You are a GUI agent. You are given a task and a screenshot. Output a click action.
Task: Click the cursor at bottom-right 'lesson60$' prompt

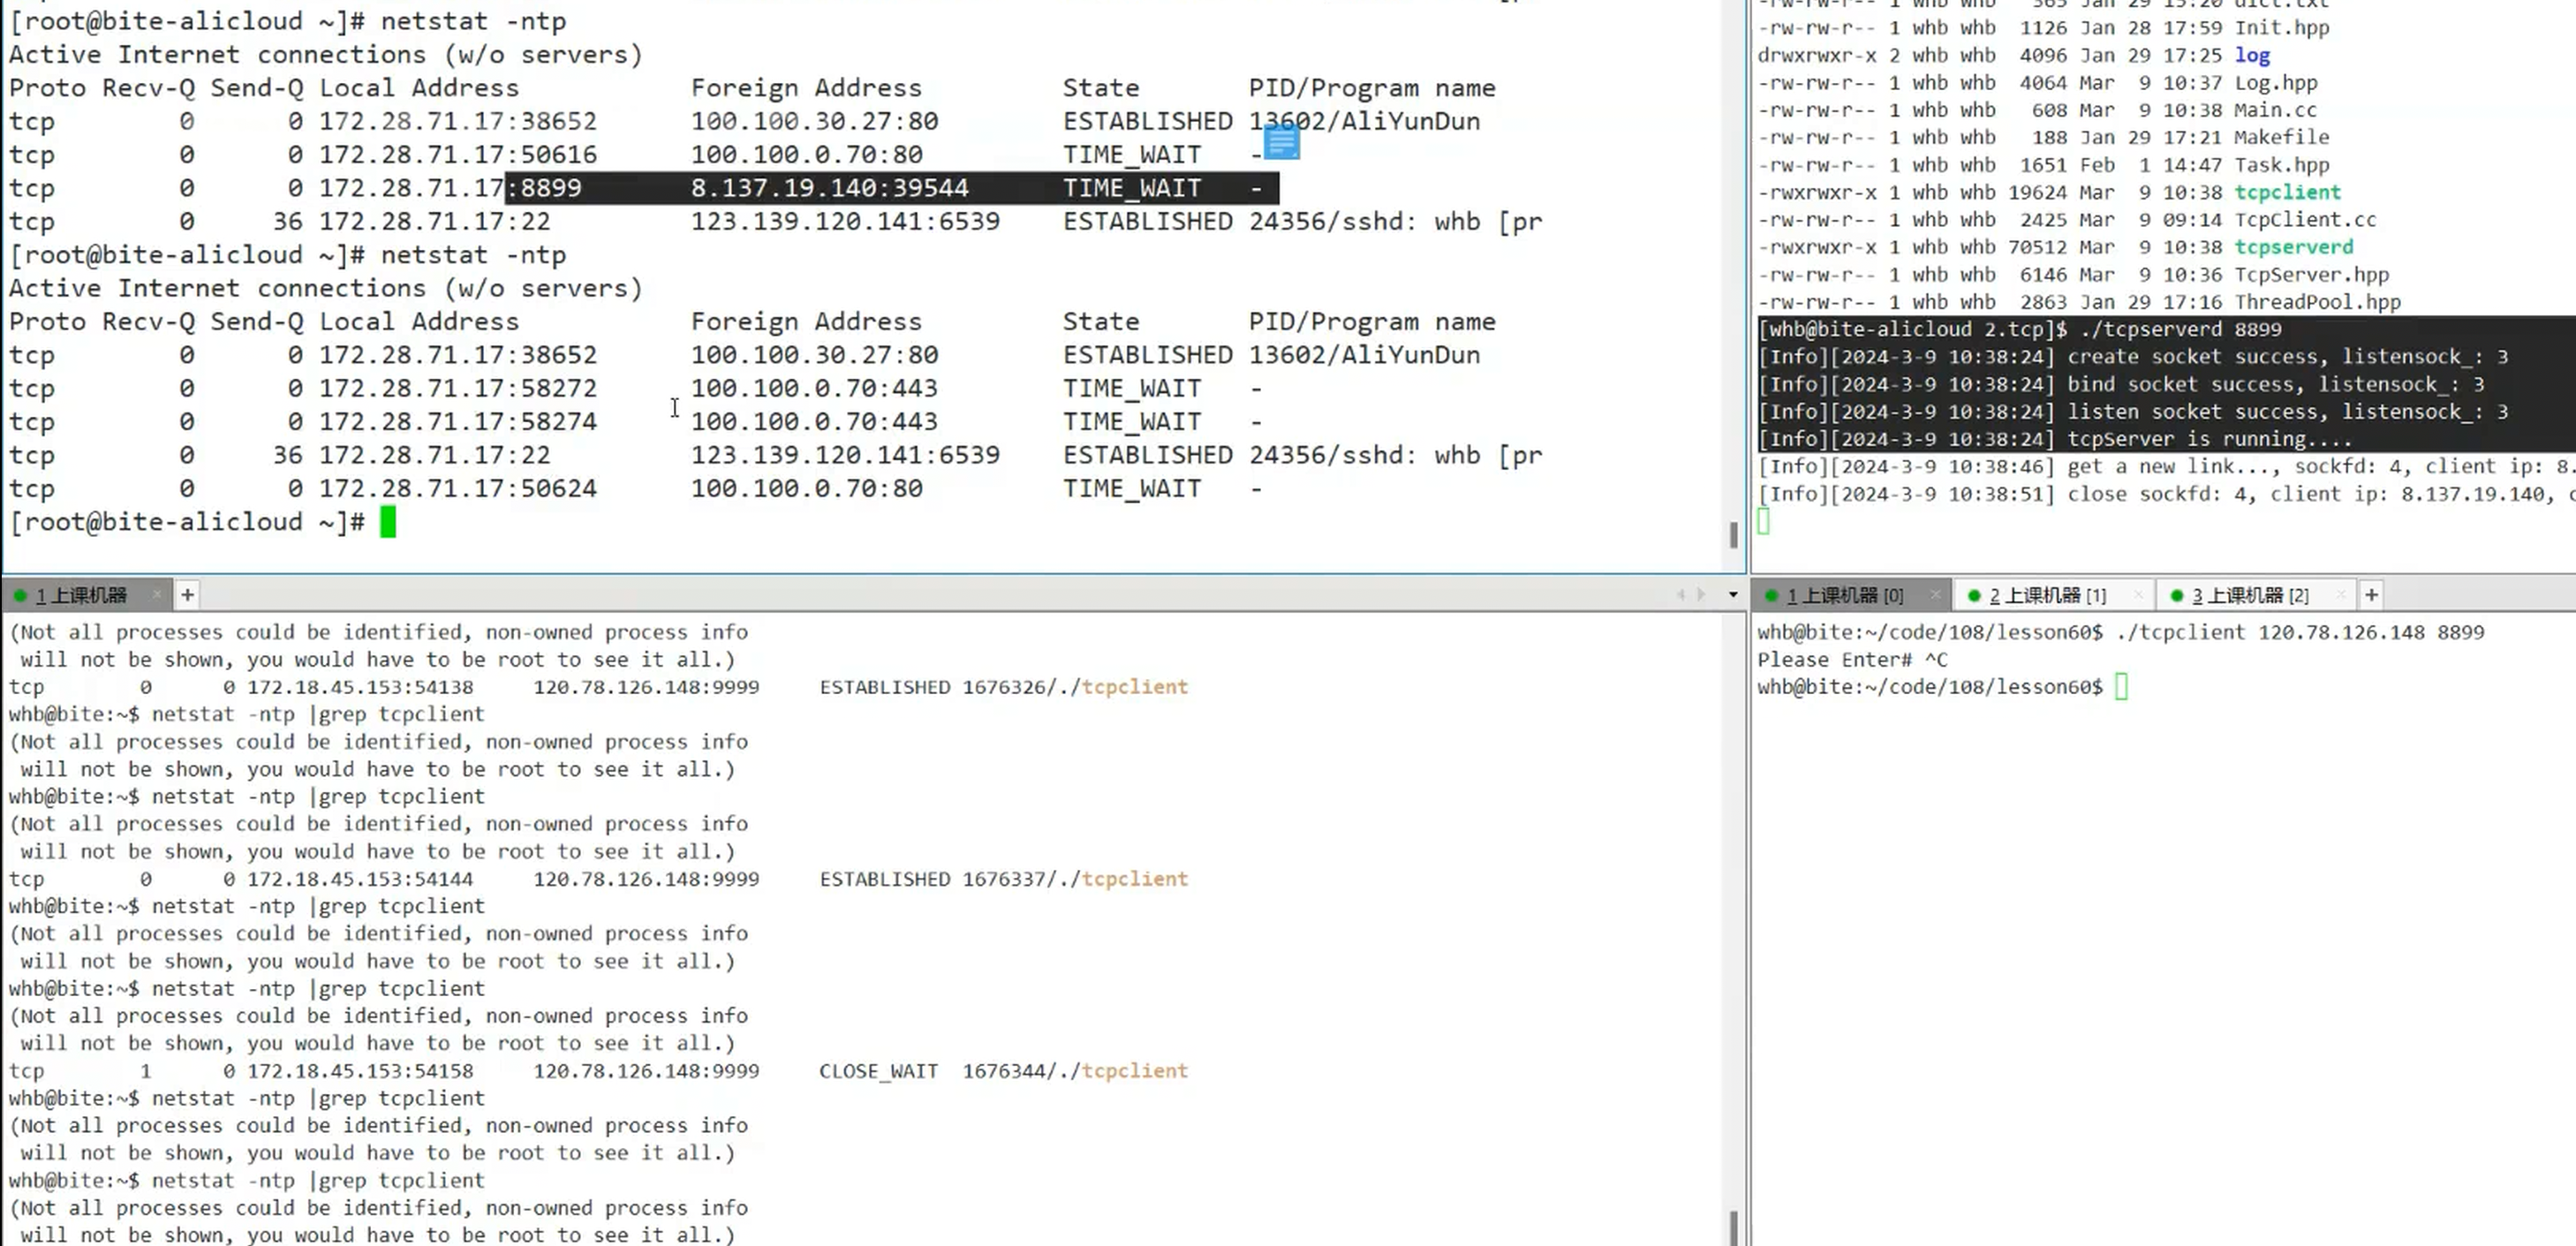tap(2121, 687)
